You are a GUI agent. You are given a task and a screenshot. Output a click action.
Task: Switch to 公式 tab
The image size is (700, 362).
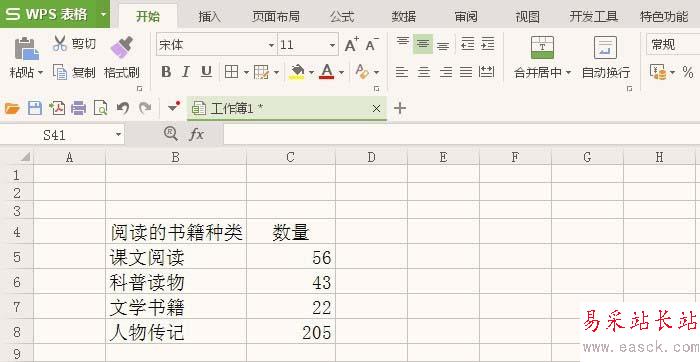(342, 17)
